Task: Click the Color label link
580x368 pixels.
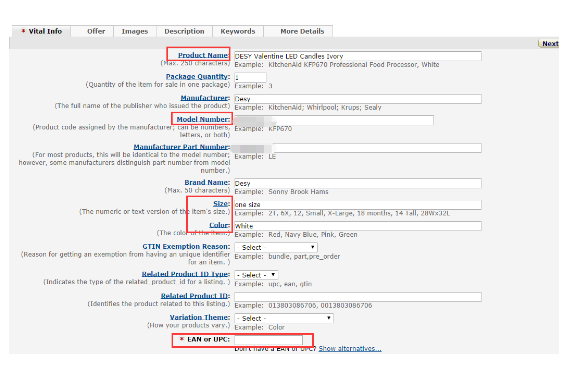Action: [219, 225]
